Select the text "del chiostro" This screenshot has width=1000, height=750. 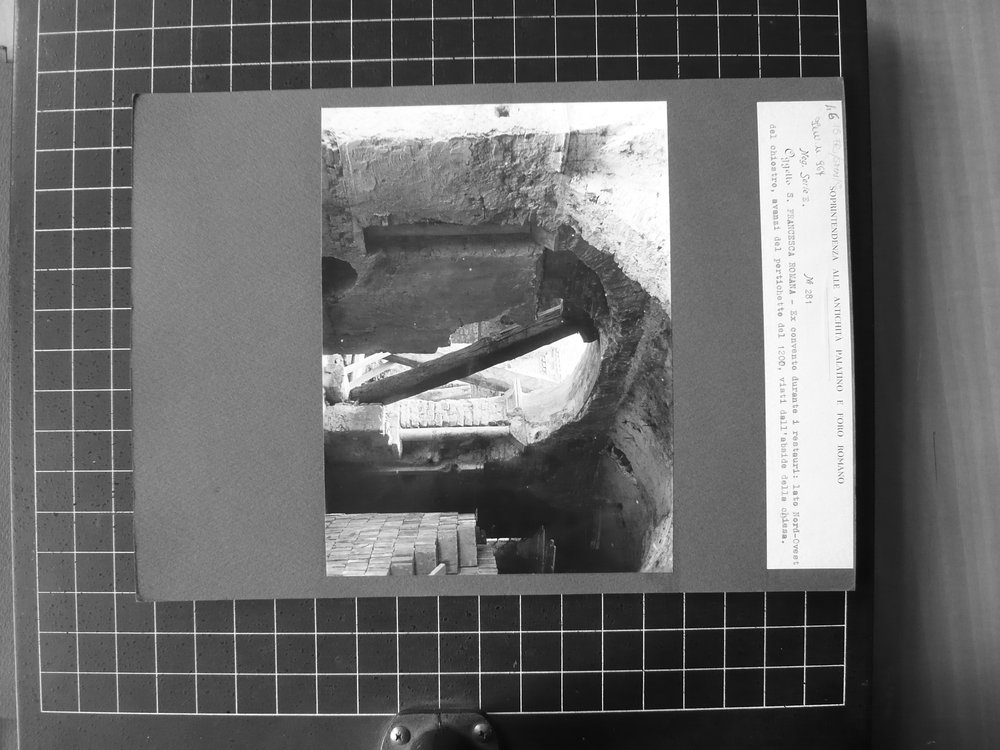pos(773,156)
